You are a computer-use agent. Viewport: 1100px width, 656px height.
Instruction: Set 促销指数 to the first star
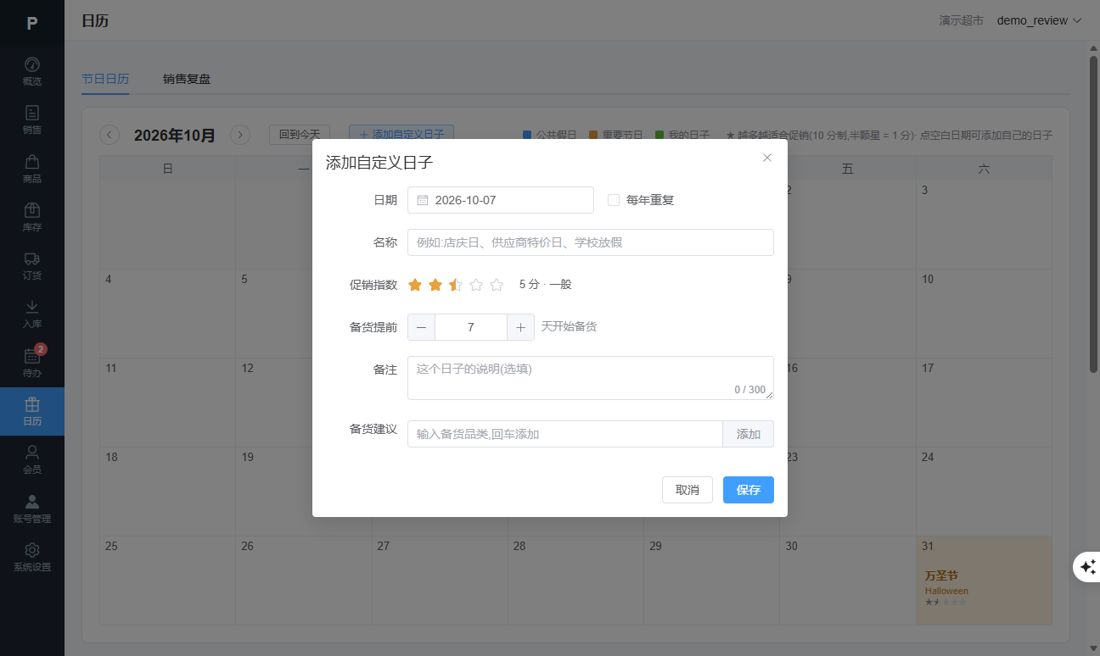tap(415, 285)
